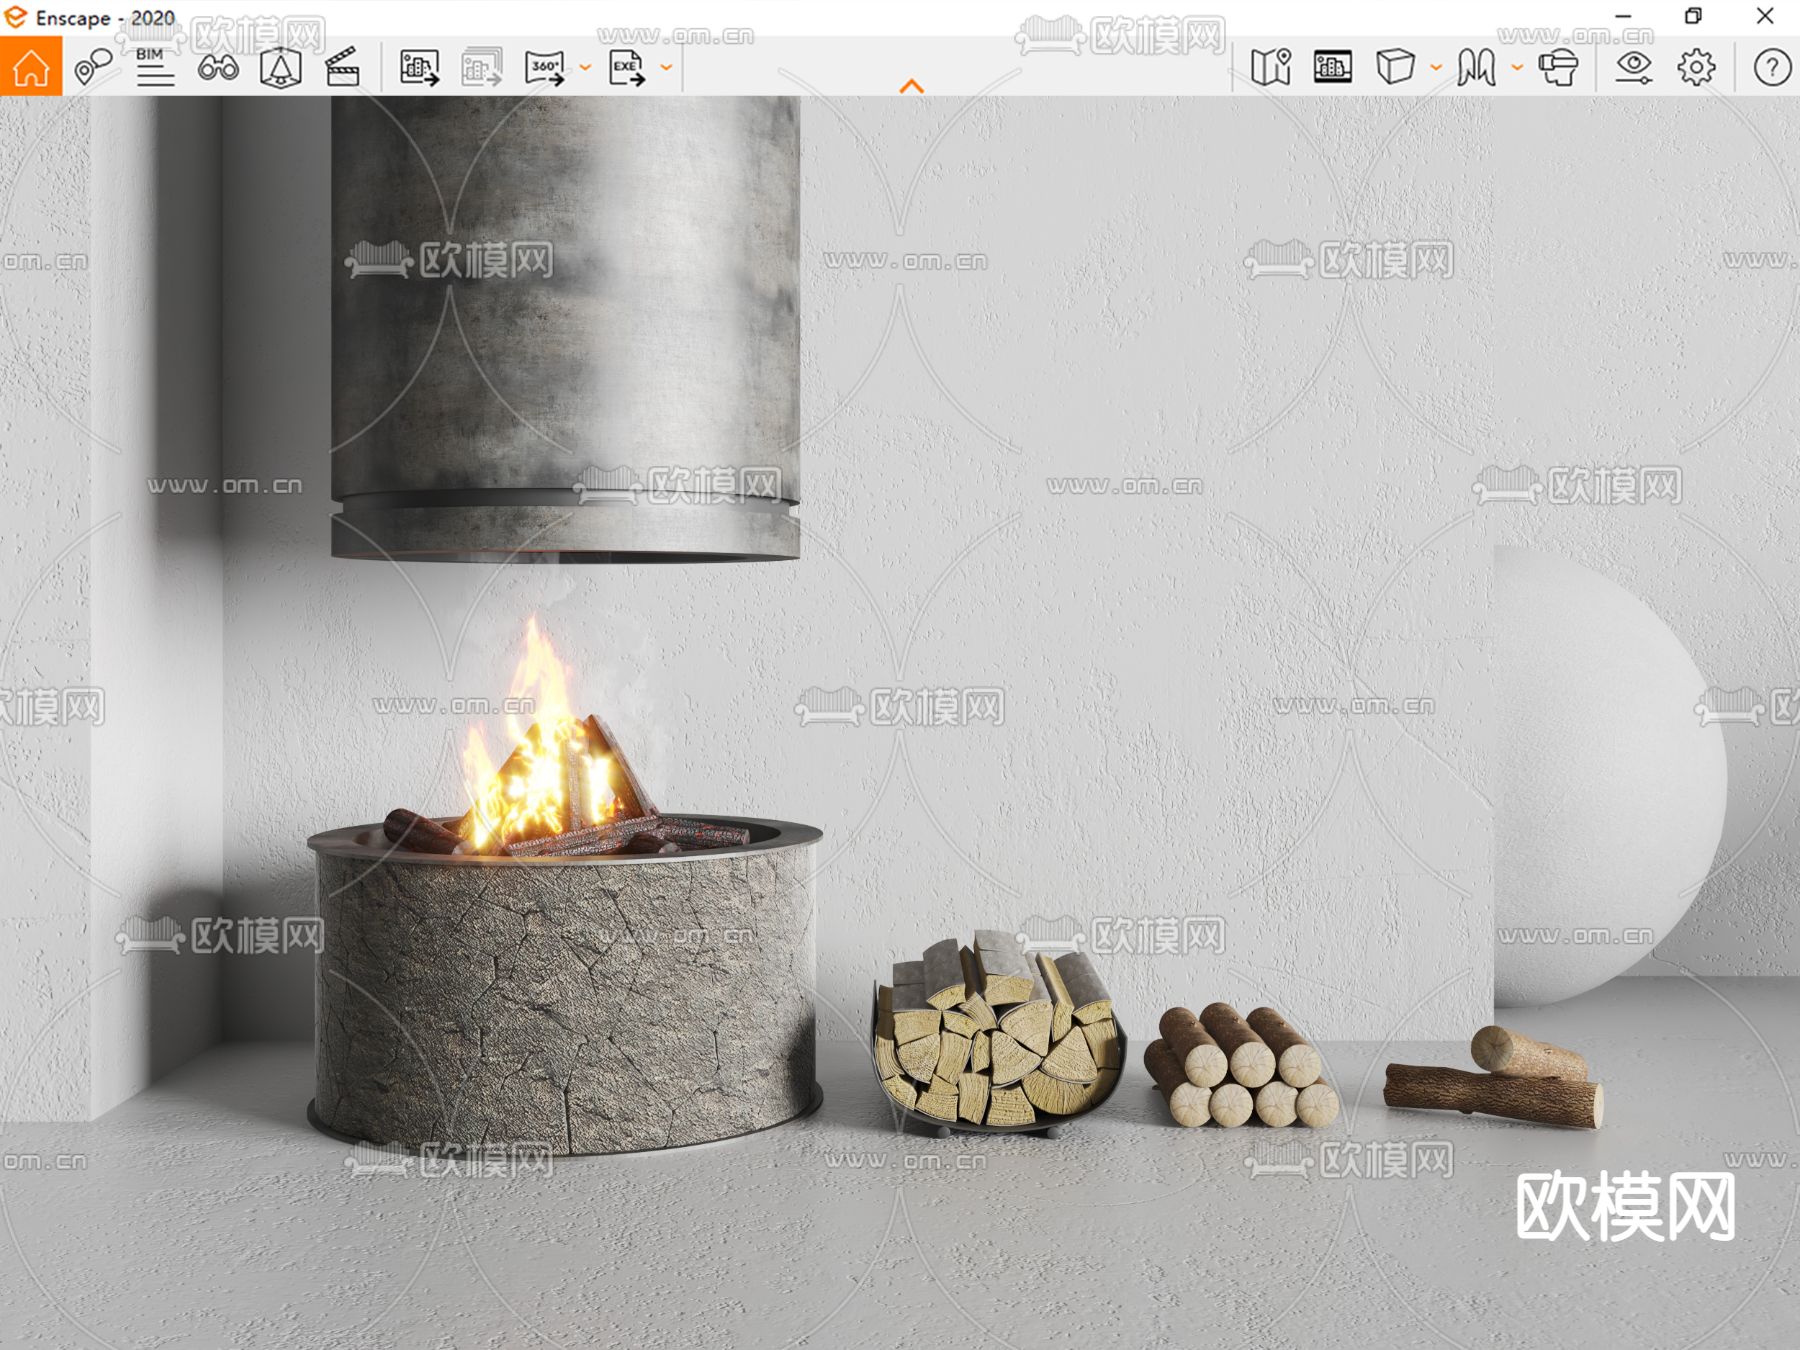This screenshot has height=1350, width=1800.
Task: Start batch rendering export
Action: pyautogui.click(x=481, y=67)
